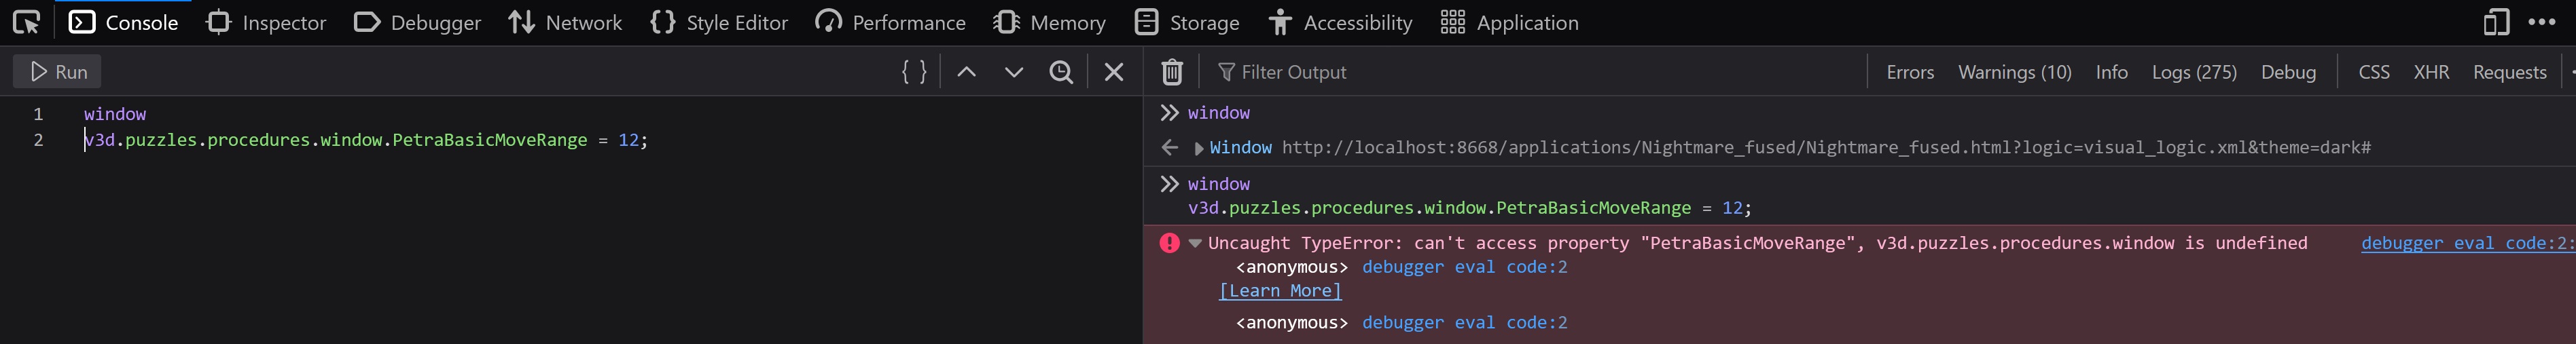
Task: Toggle the Errors filter
Action: click(x=1910, y=72)
